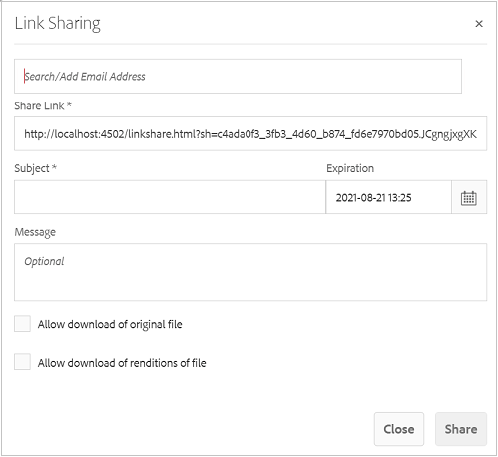Click the Message field label
The image size is (498, 457).
pos(35,232)
